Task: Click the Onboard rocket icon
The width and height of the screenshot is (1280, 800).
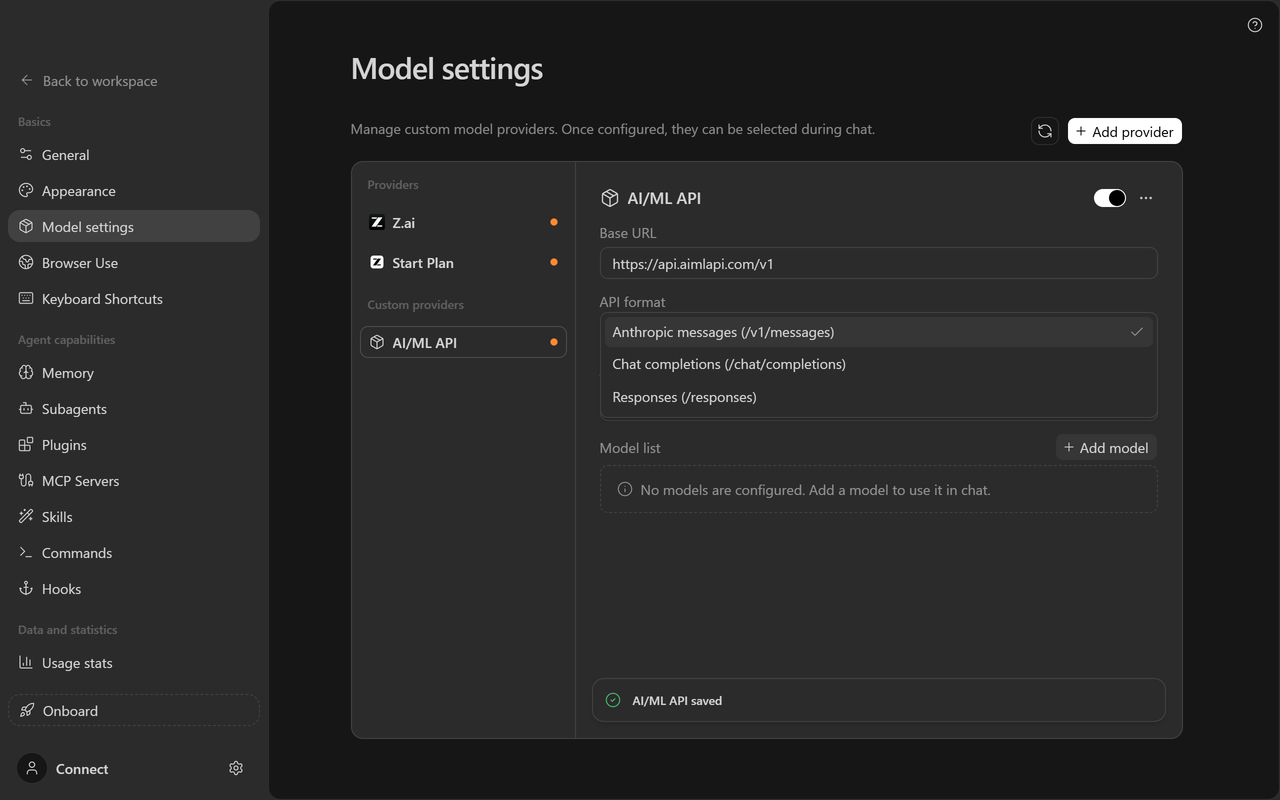Action: coord(27,711)
